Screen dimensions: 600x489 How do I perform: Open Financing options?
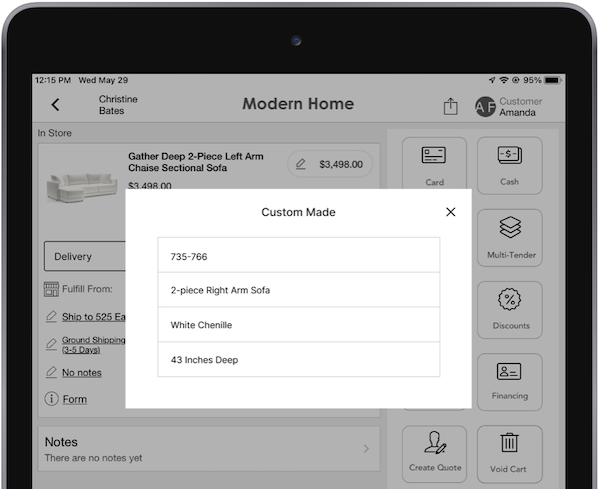(509, 382)
